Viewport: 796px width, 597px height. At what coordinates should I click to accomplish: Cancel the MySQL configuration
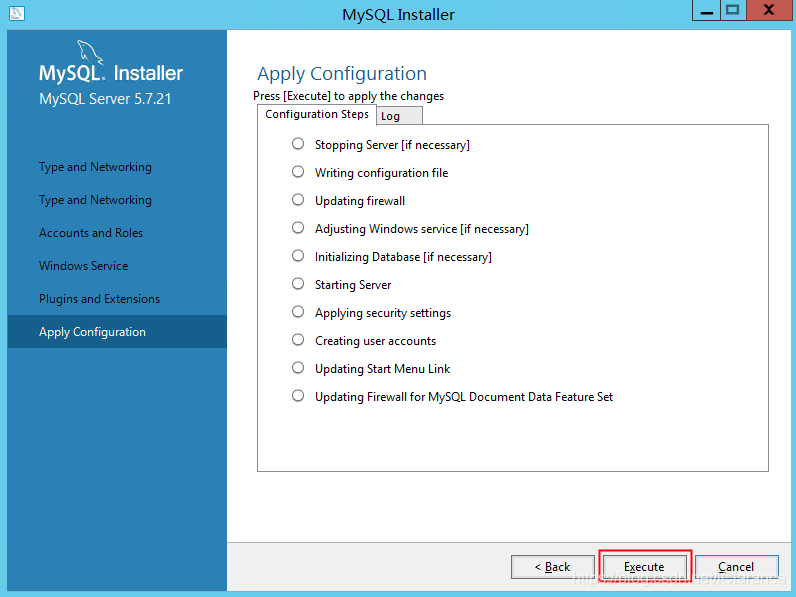(737, 567)
